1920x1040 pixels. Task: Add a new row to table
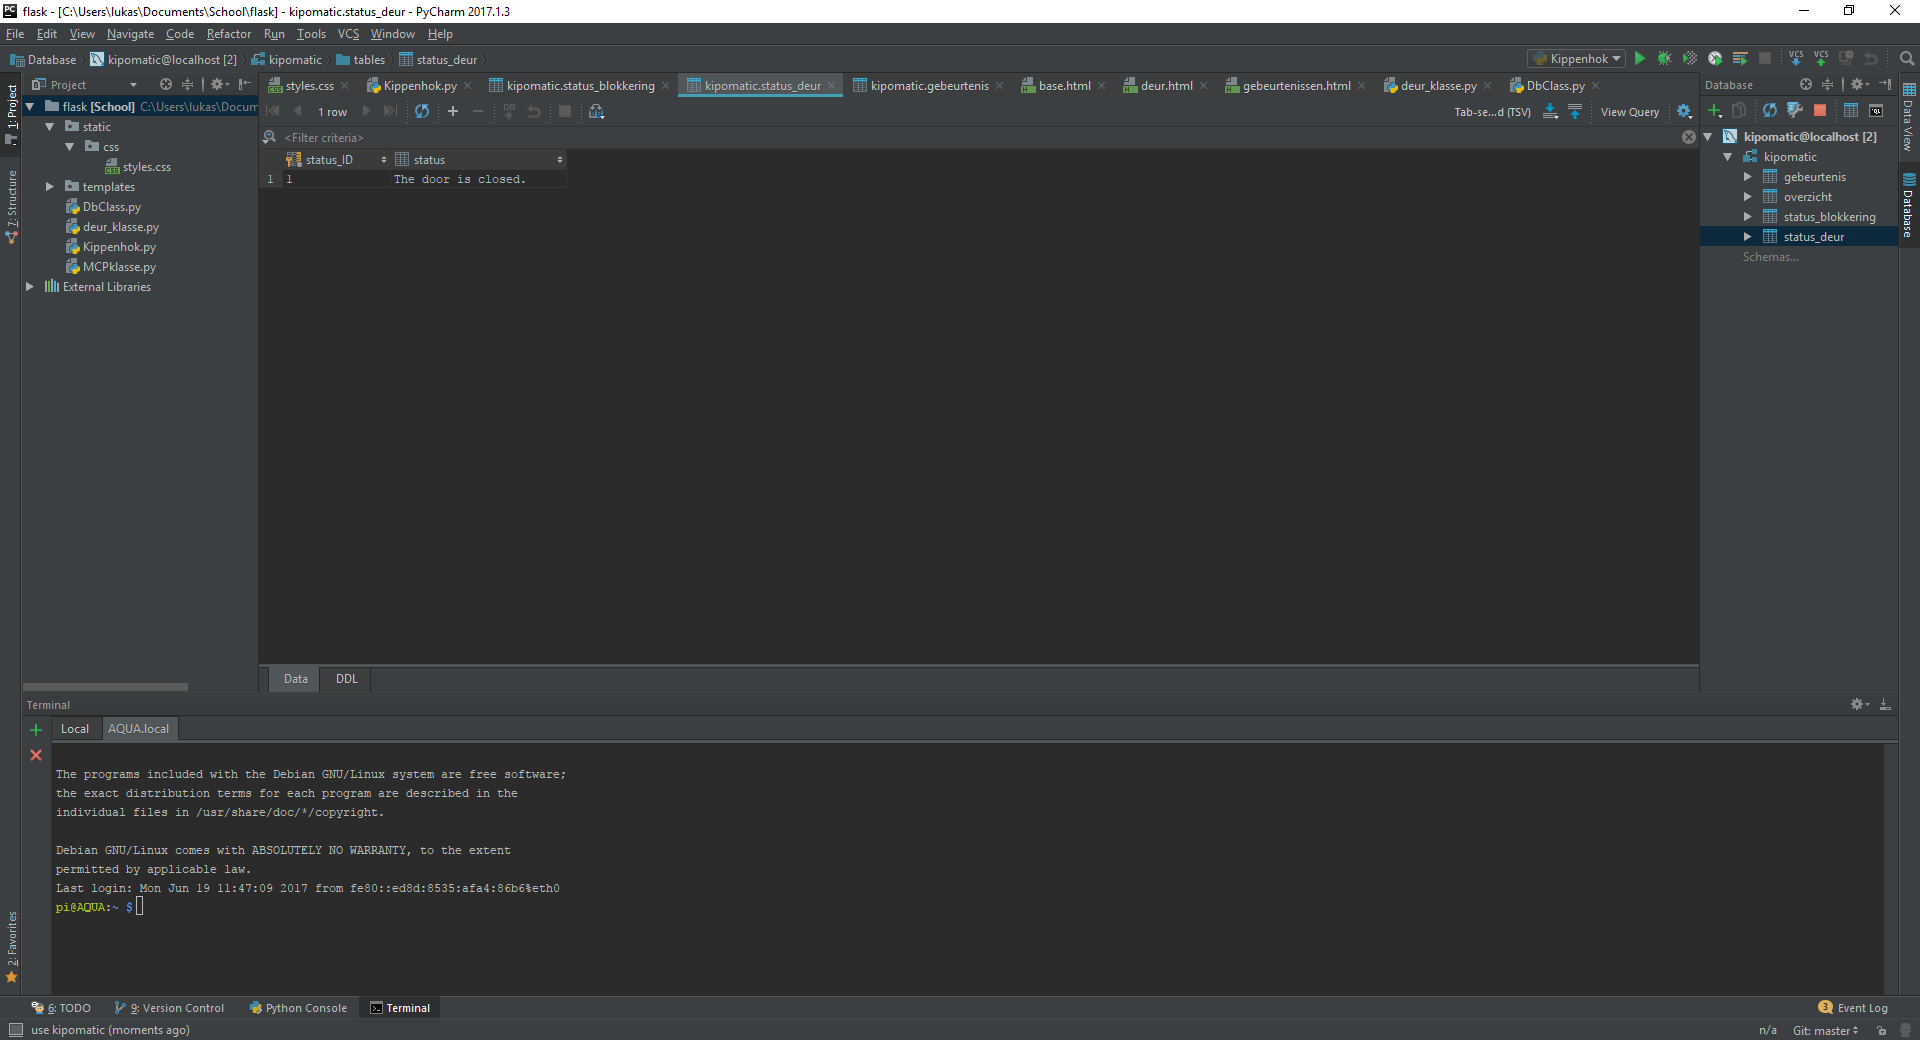[453, 111]
